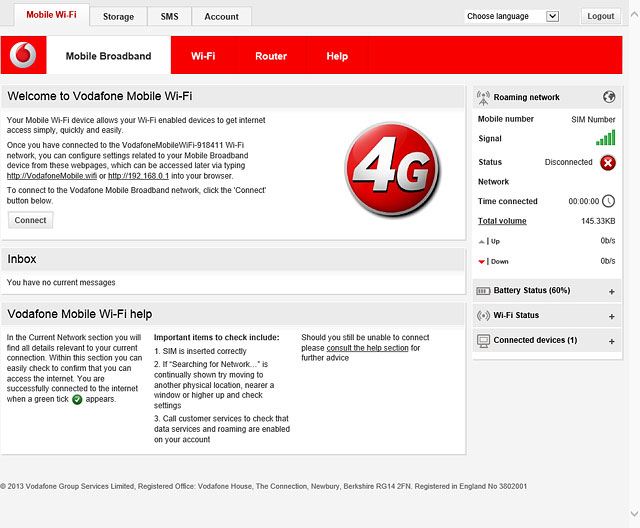
Task: Click the 145.33KB total volume value
Action: pyautogui.click(x=598, y=221)
